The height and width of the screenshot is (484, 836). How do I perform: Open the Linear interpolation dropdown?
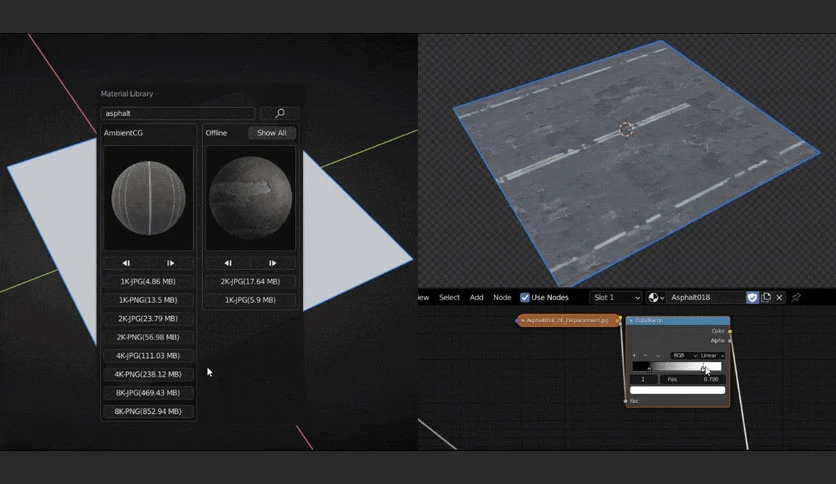[712, 356]
